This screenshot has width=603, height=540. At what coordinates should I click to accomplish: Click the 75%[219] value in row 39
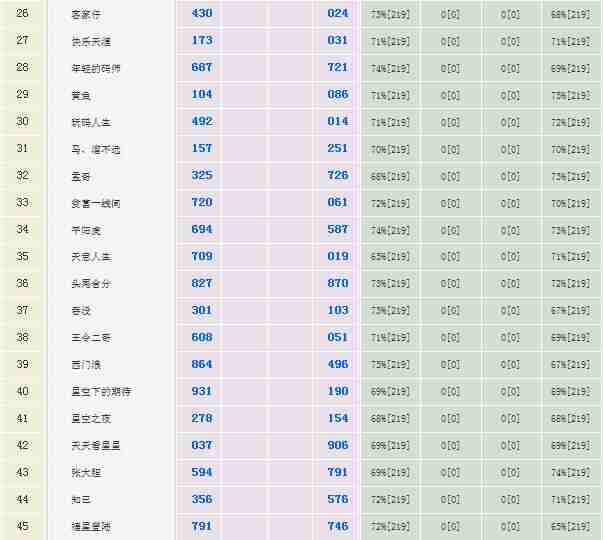pos(390,365)
